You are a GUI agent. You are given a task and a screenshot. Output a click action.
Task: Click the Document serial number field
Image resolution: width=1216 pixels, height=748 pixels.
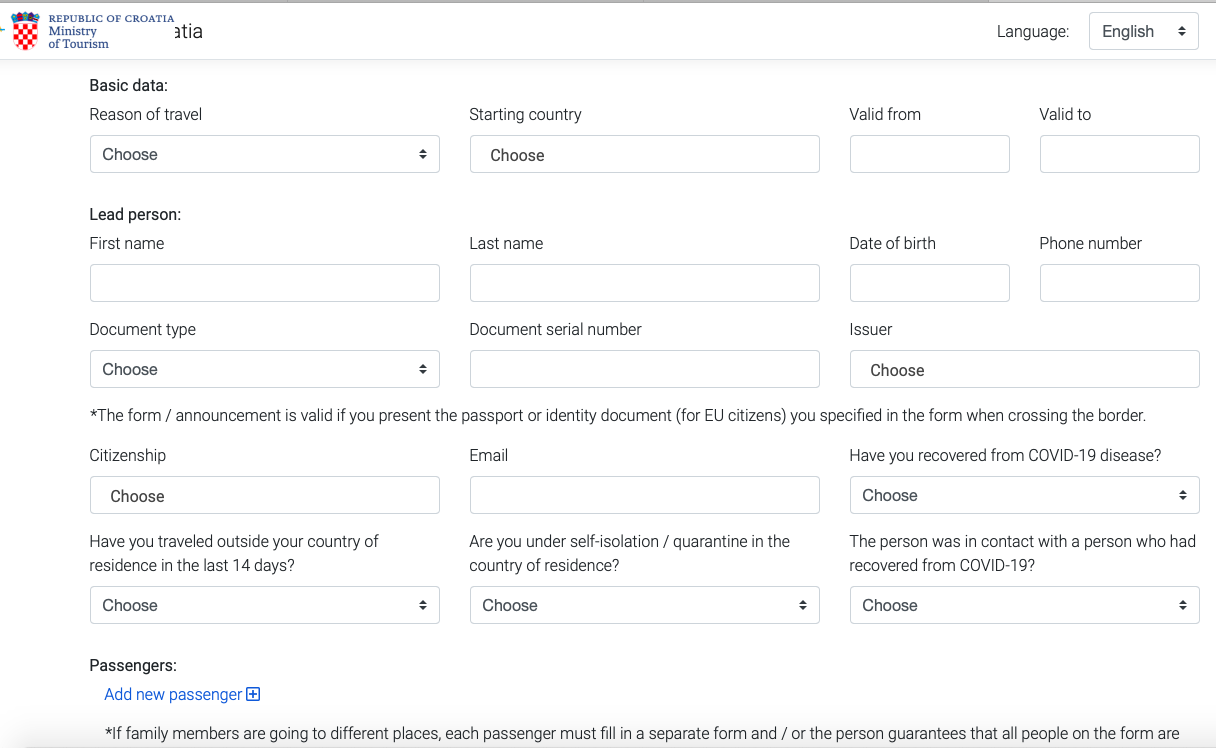tap(644, 369)
